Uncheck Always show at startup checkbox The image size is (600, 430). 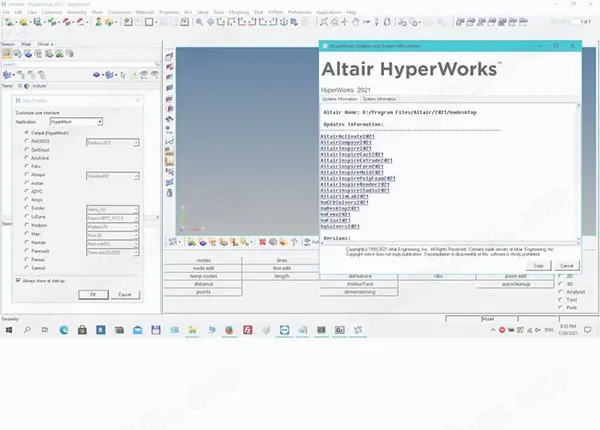point(19,281)
